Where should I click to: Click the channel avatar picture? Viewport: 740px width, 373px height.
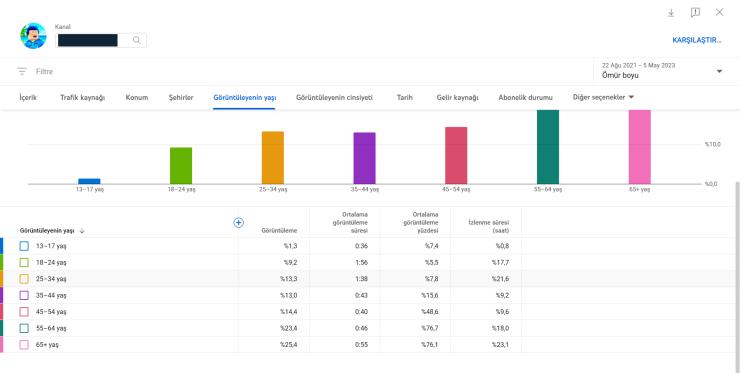[33, 36]
